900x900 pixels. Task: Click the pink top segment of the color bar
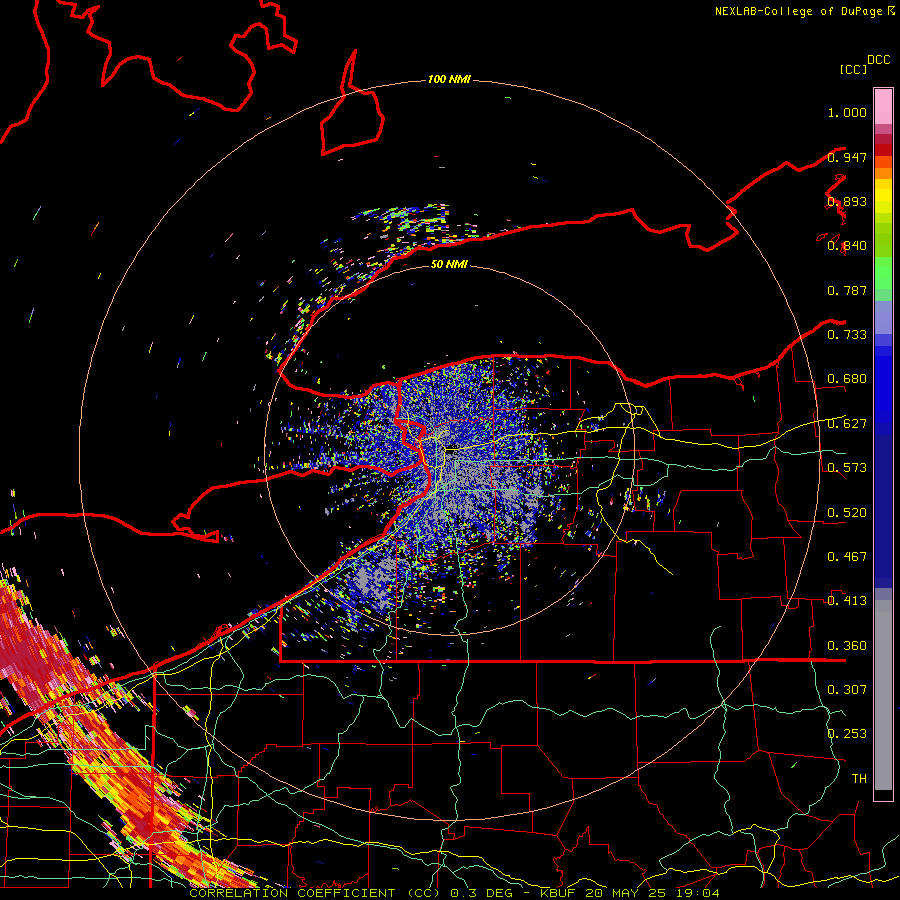(x=883, y=106)
